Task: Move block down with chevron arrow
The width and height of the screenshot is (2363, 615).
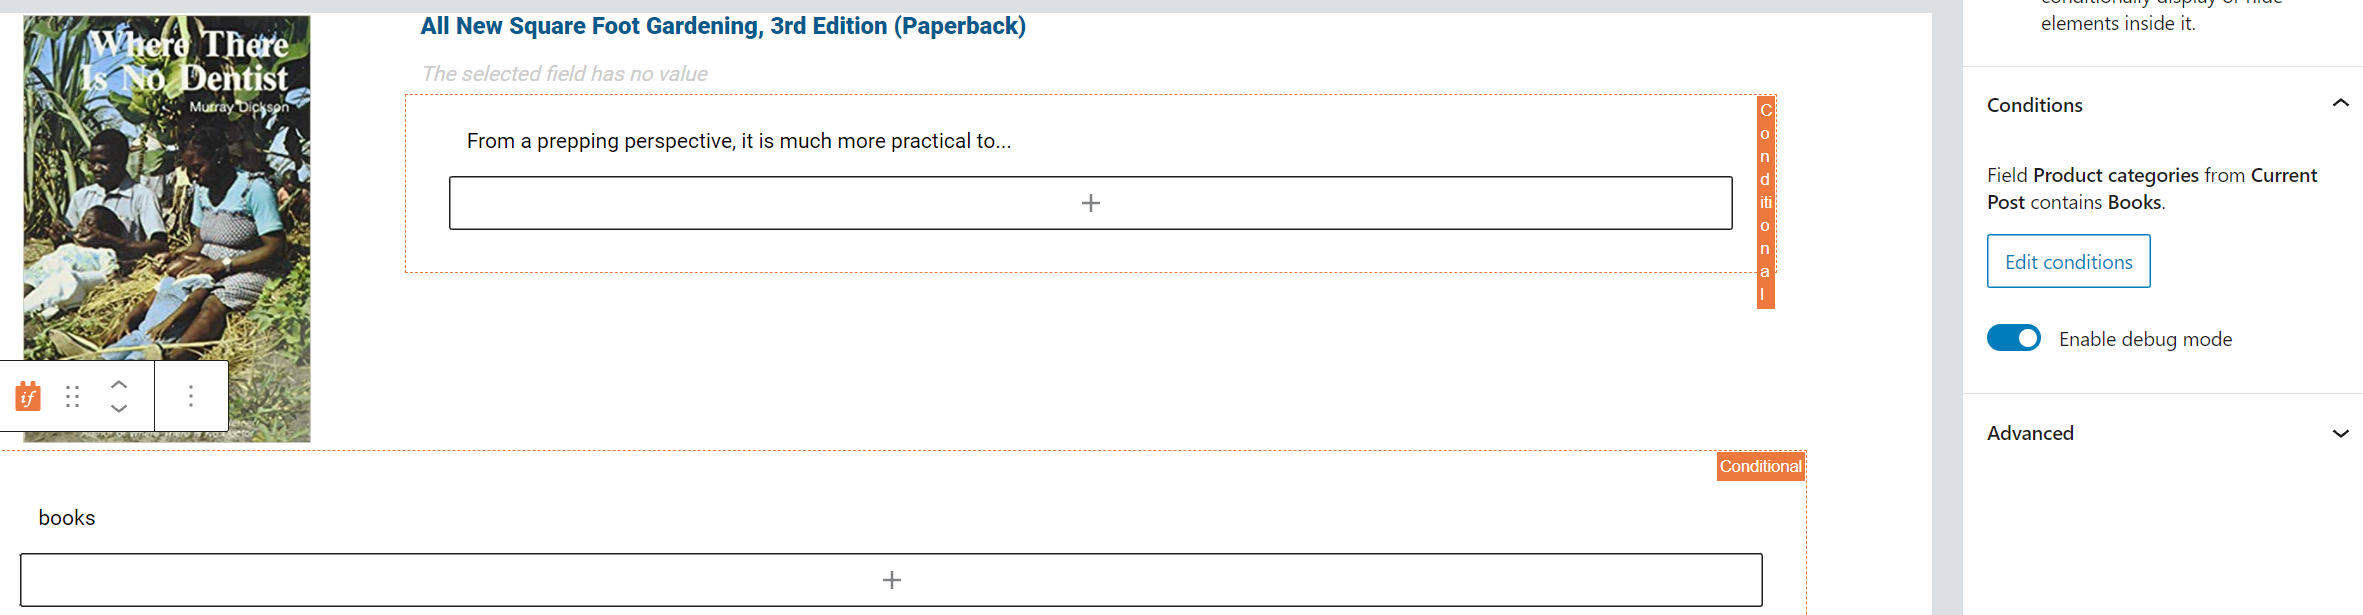Action: 119,408
